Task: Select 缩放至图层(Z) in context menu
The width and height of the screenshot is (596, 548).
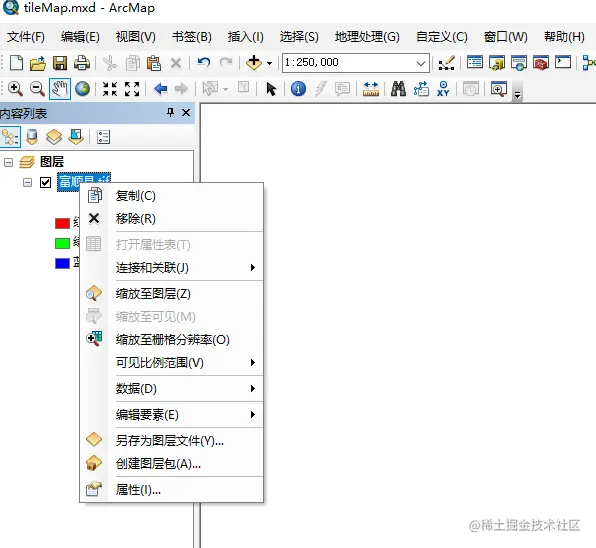Action: click(172, 294)
